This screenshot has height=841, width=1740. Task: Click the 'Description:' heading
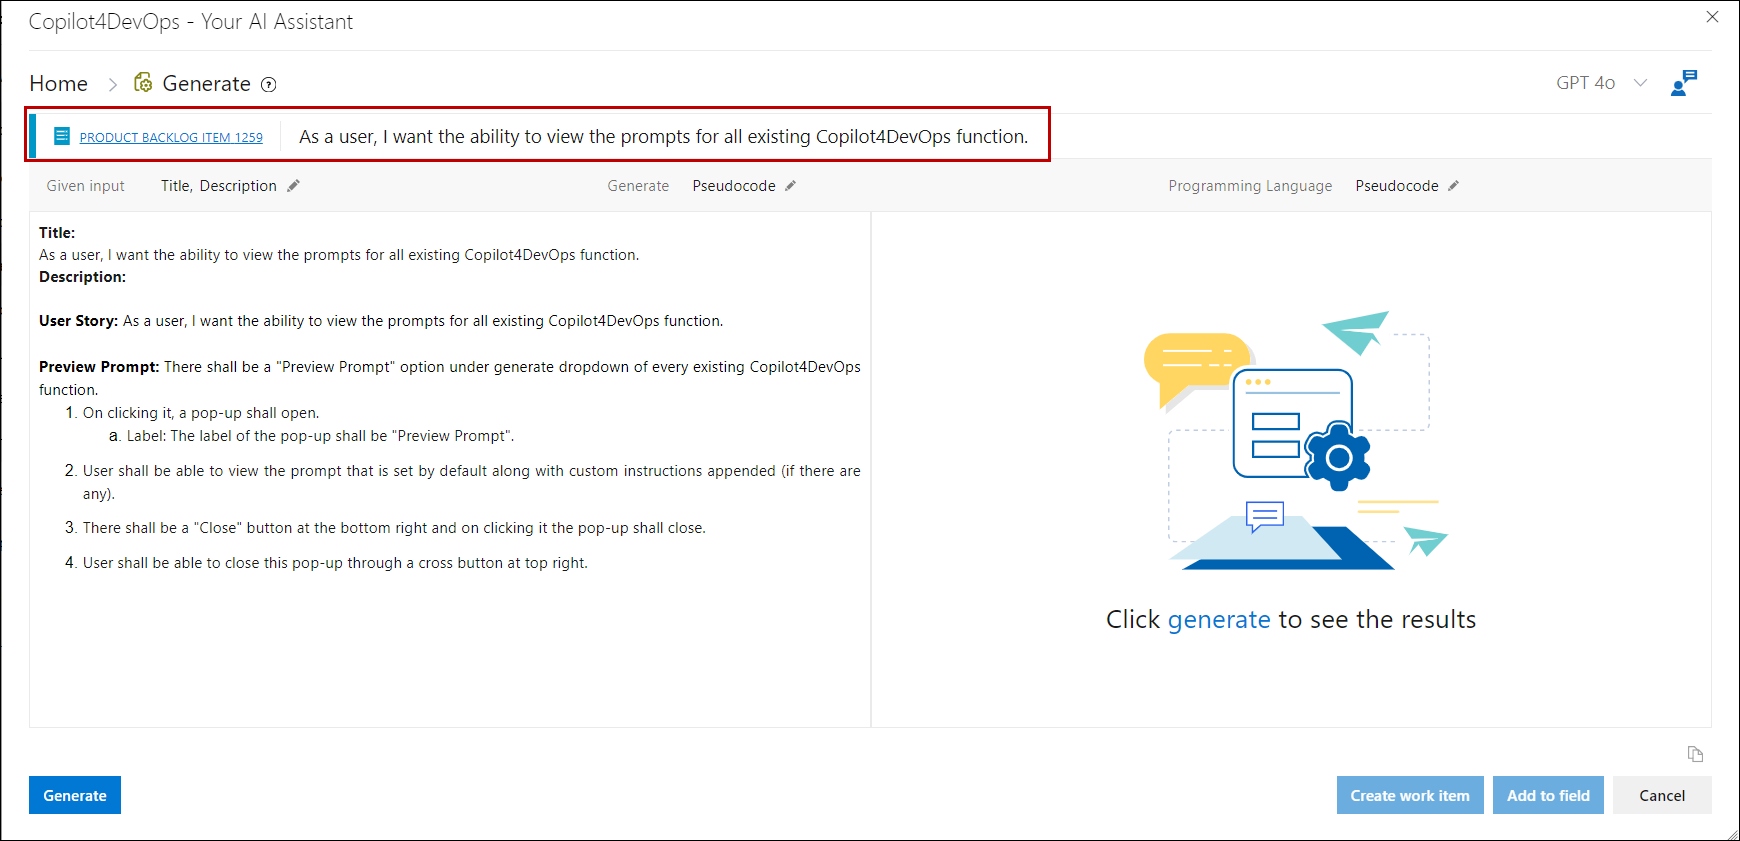(x=82, y=277)
